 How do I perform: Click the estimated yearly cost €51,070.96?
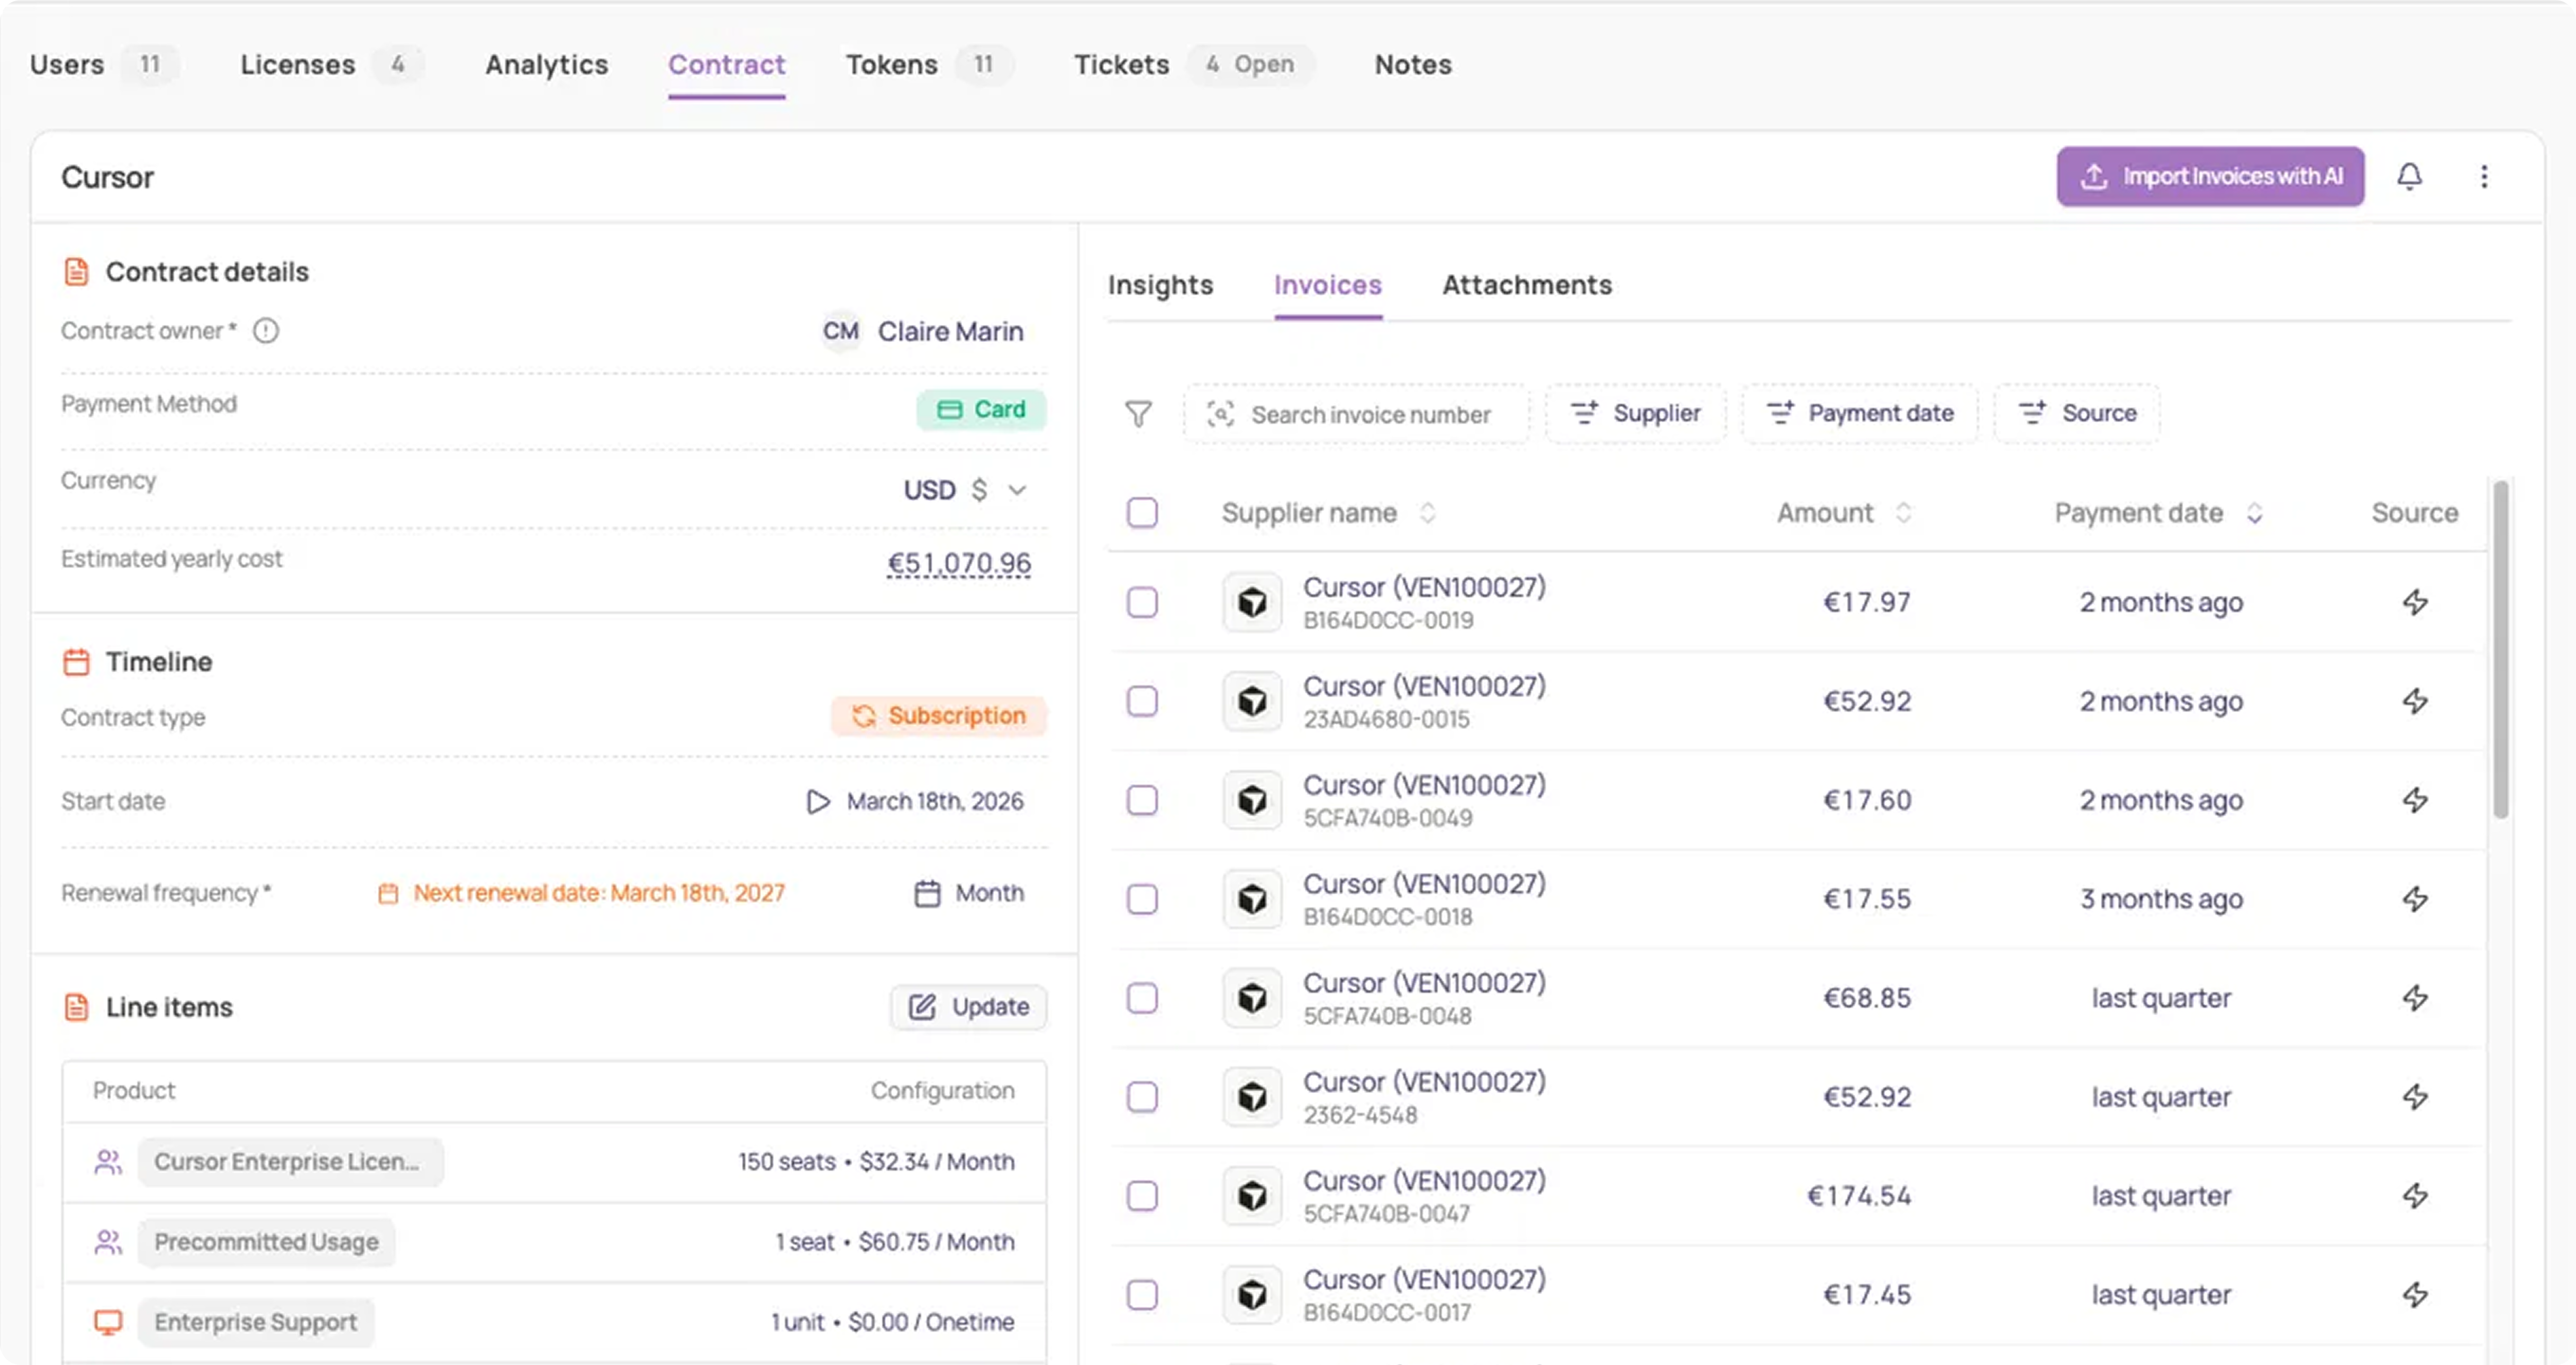point(959,563)
